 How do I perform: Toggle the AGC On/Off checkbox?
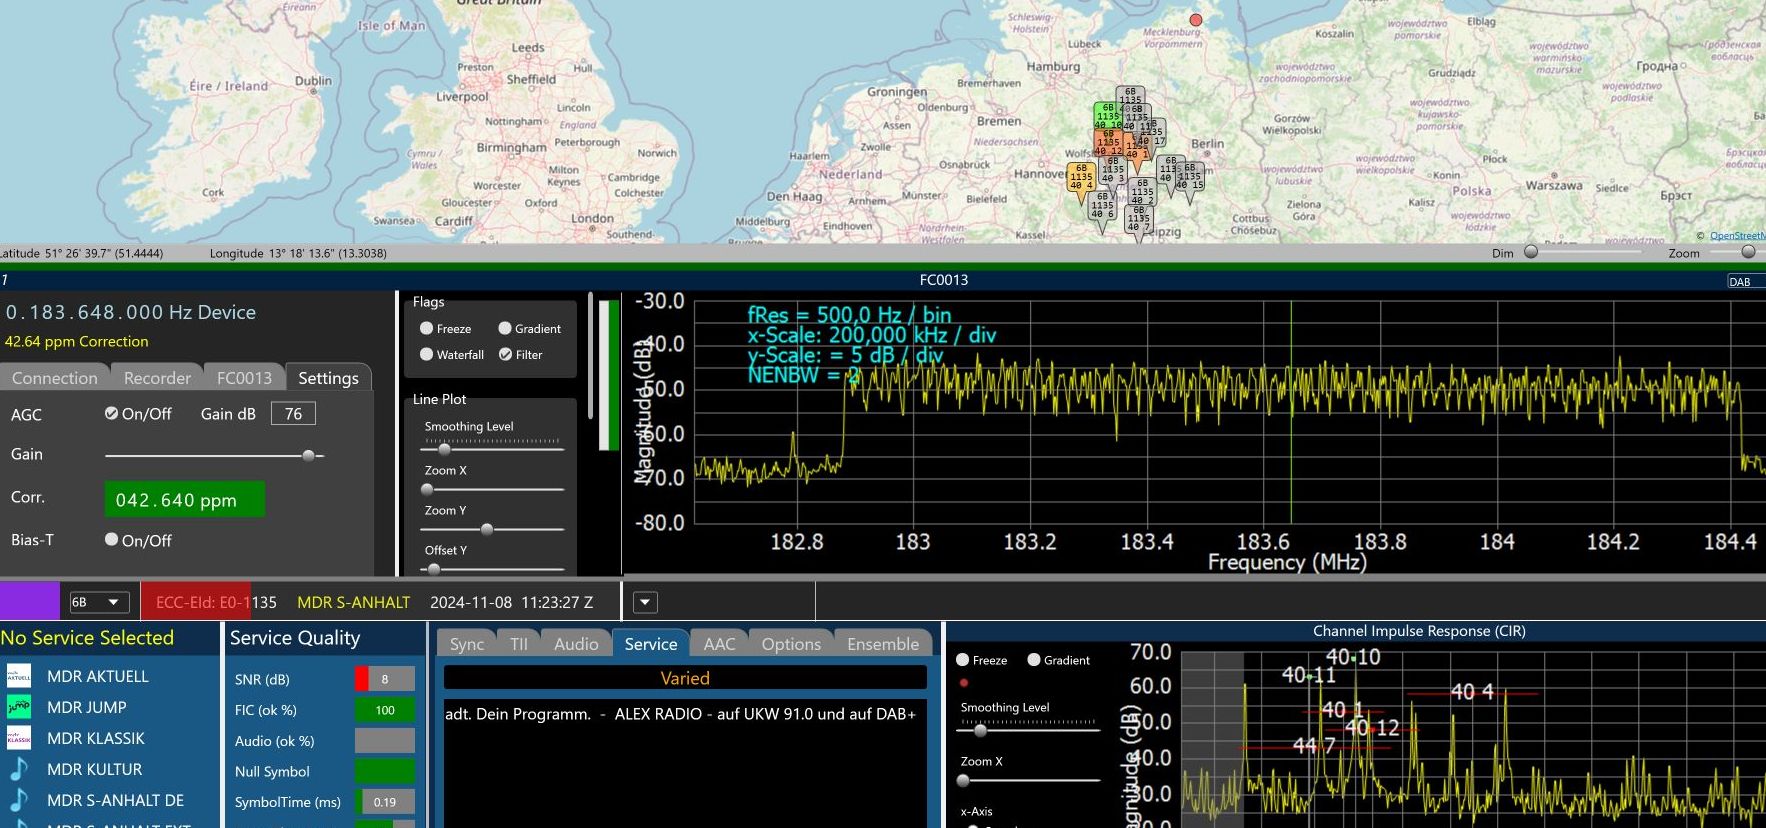[112, 413]
